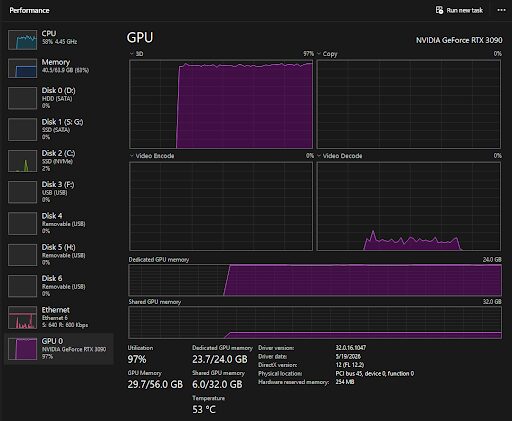
Task: Click the Disk 0 (D:) empty thumbnail
Action: click(x=22, y=98)
